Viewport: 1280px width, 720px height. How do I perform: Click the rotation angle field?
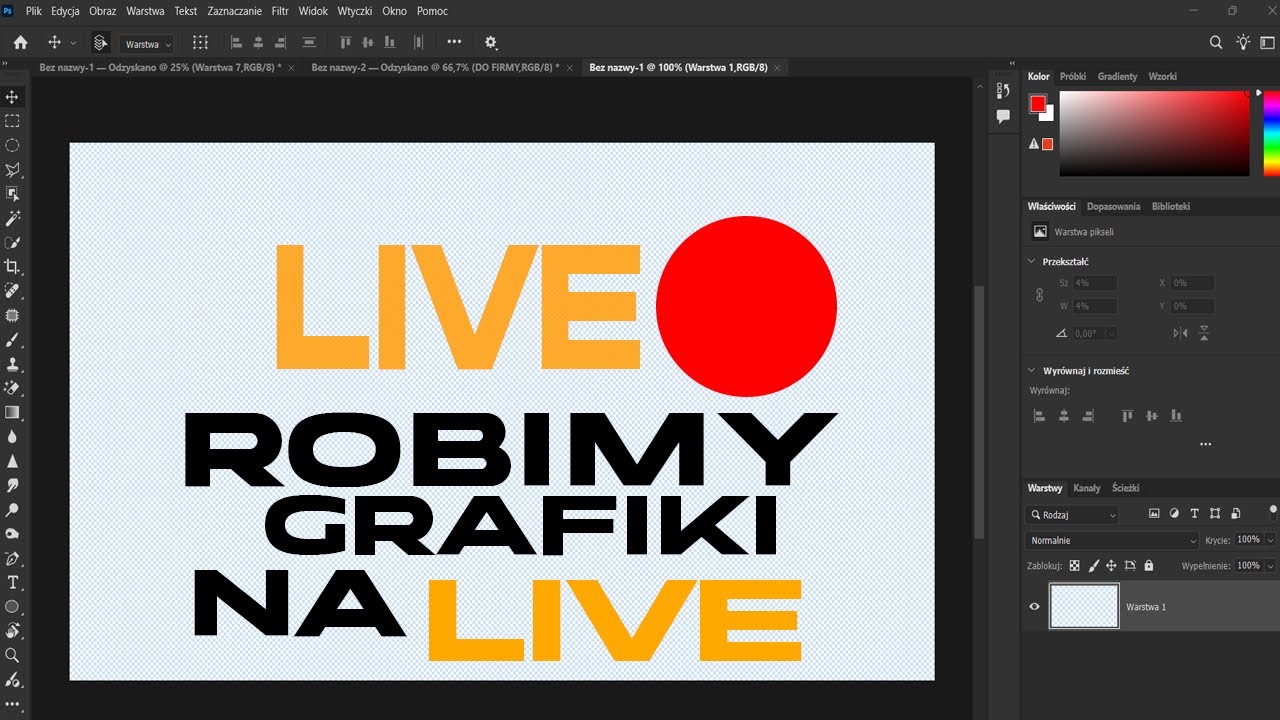tap(1094, 333)
